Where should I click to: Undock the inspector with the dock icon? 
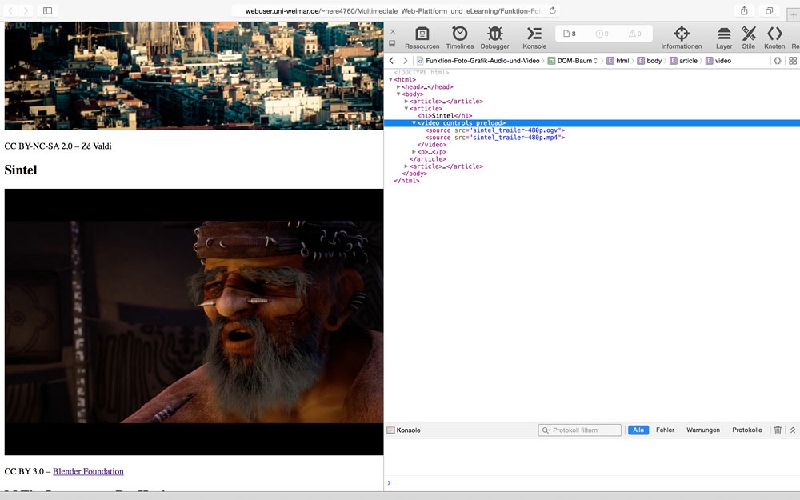pyautogui.click(x=392, y=43)
